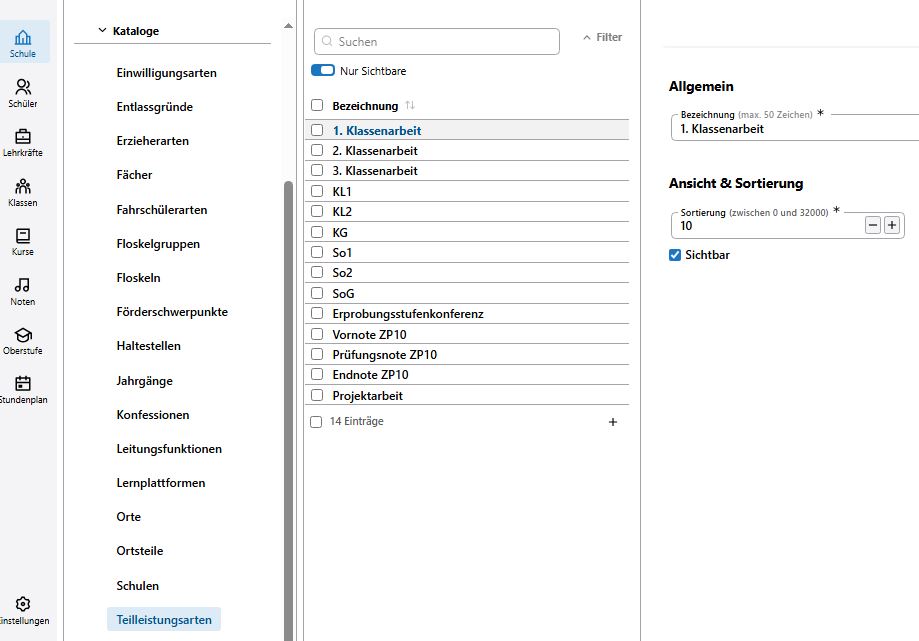Tick the checkbox beside KL1
This screenshot has width=919, height=641.
pyautogui.click(x=317, y=191)
